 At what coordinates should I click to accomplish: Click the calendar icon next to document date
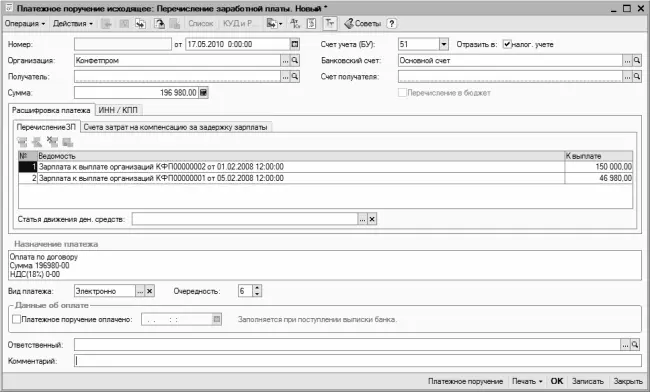(x=294, y=44)
